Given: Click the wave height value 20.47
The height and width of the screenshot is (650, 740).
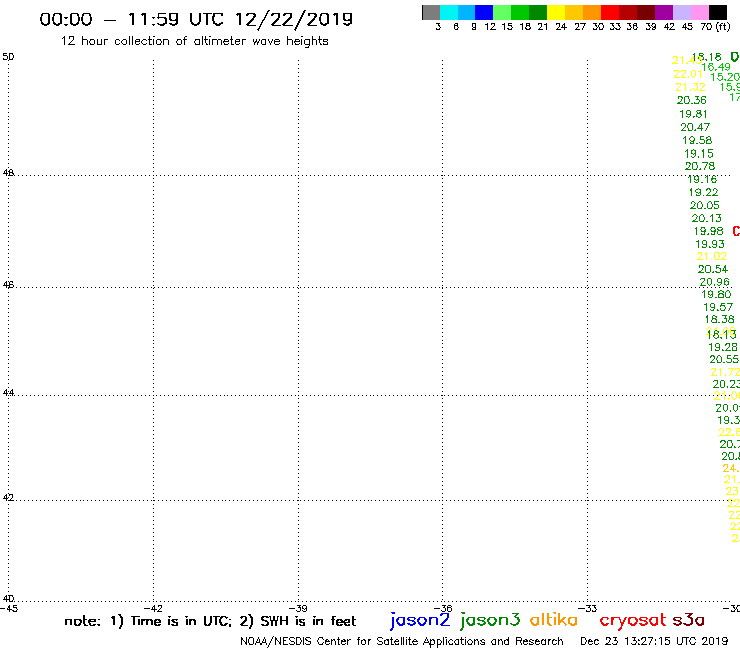Looking at the screenshot, I should pyautogui.click(x=695, y=127).
